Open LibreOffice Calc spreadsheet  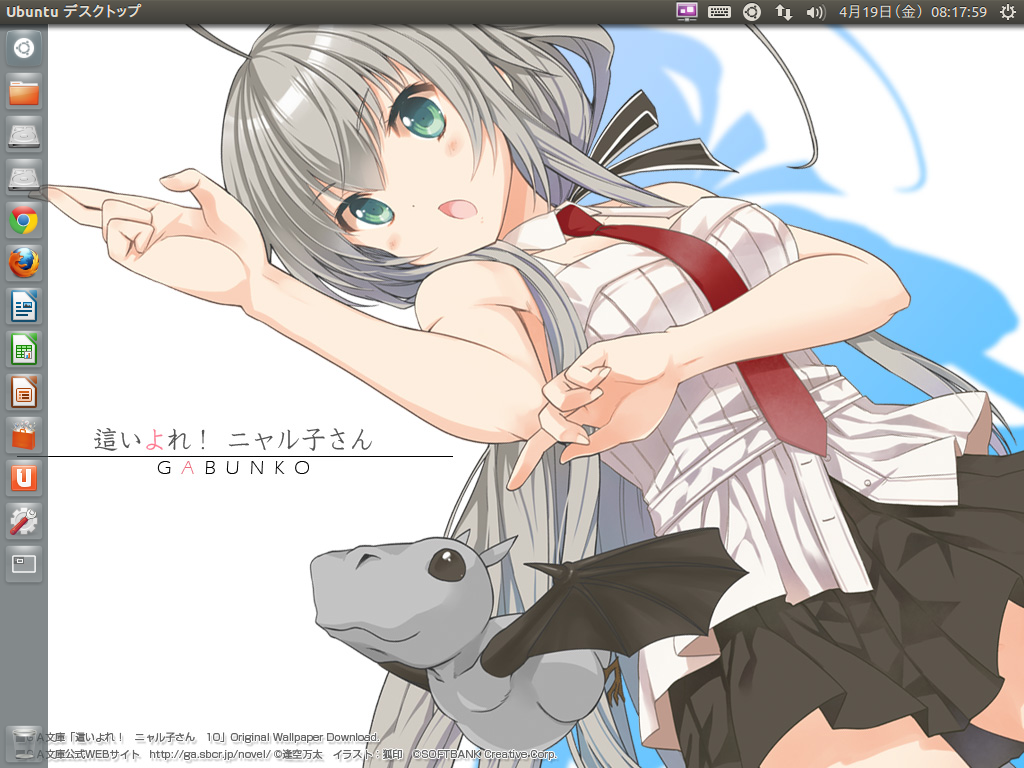click(24, 350)
